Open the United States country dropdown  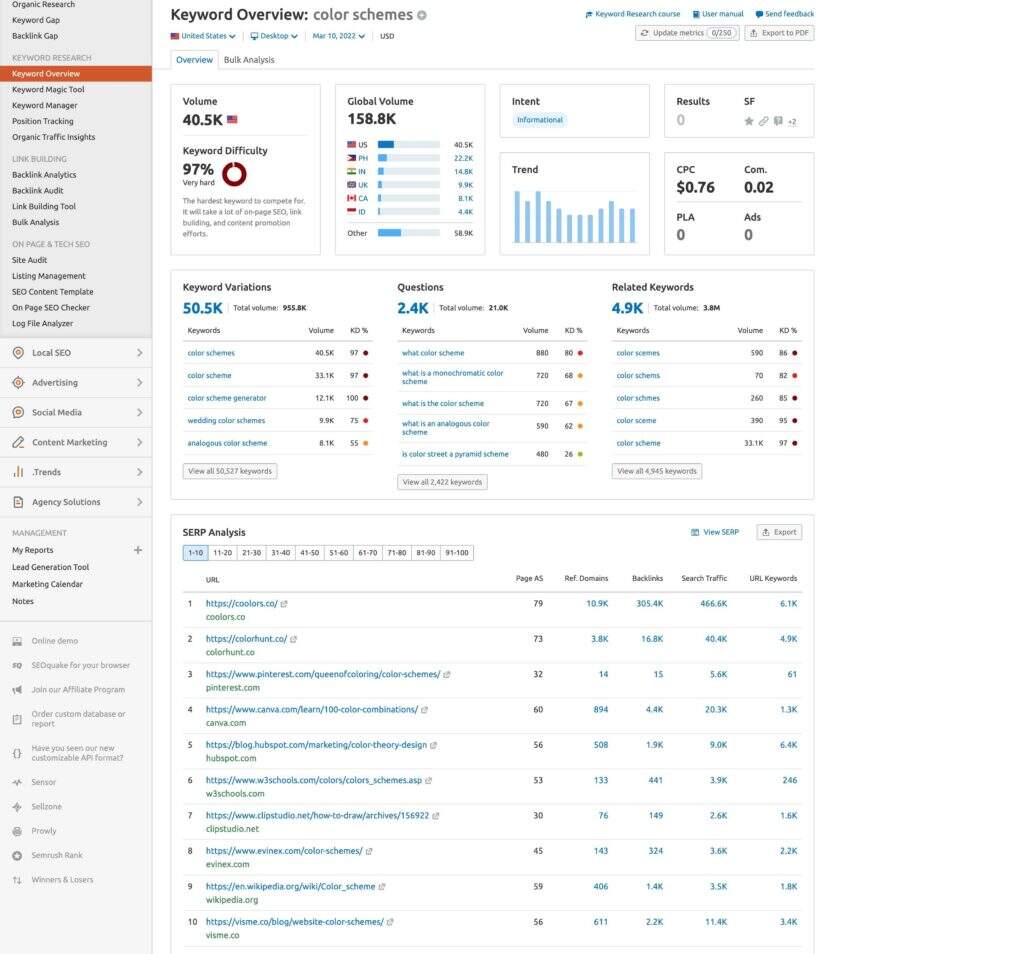click(203, 36)
